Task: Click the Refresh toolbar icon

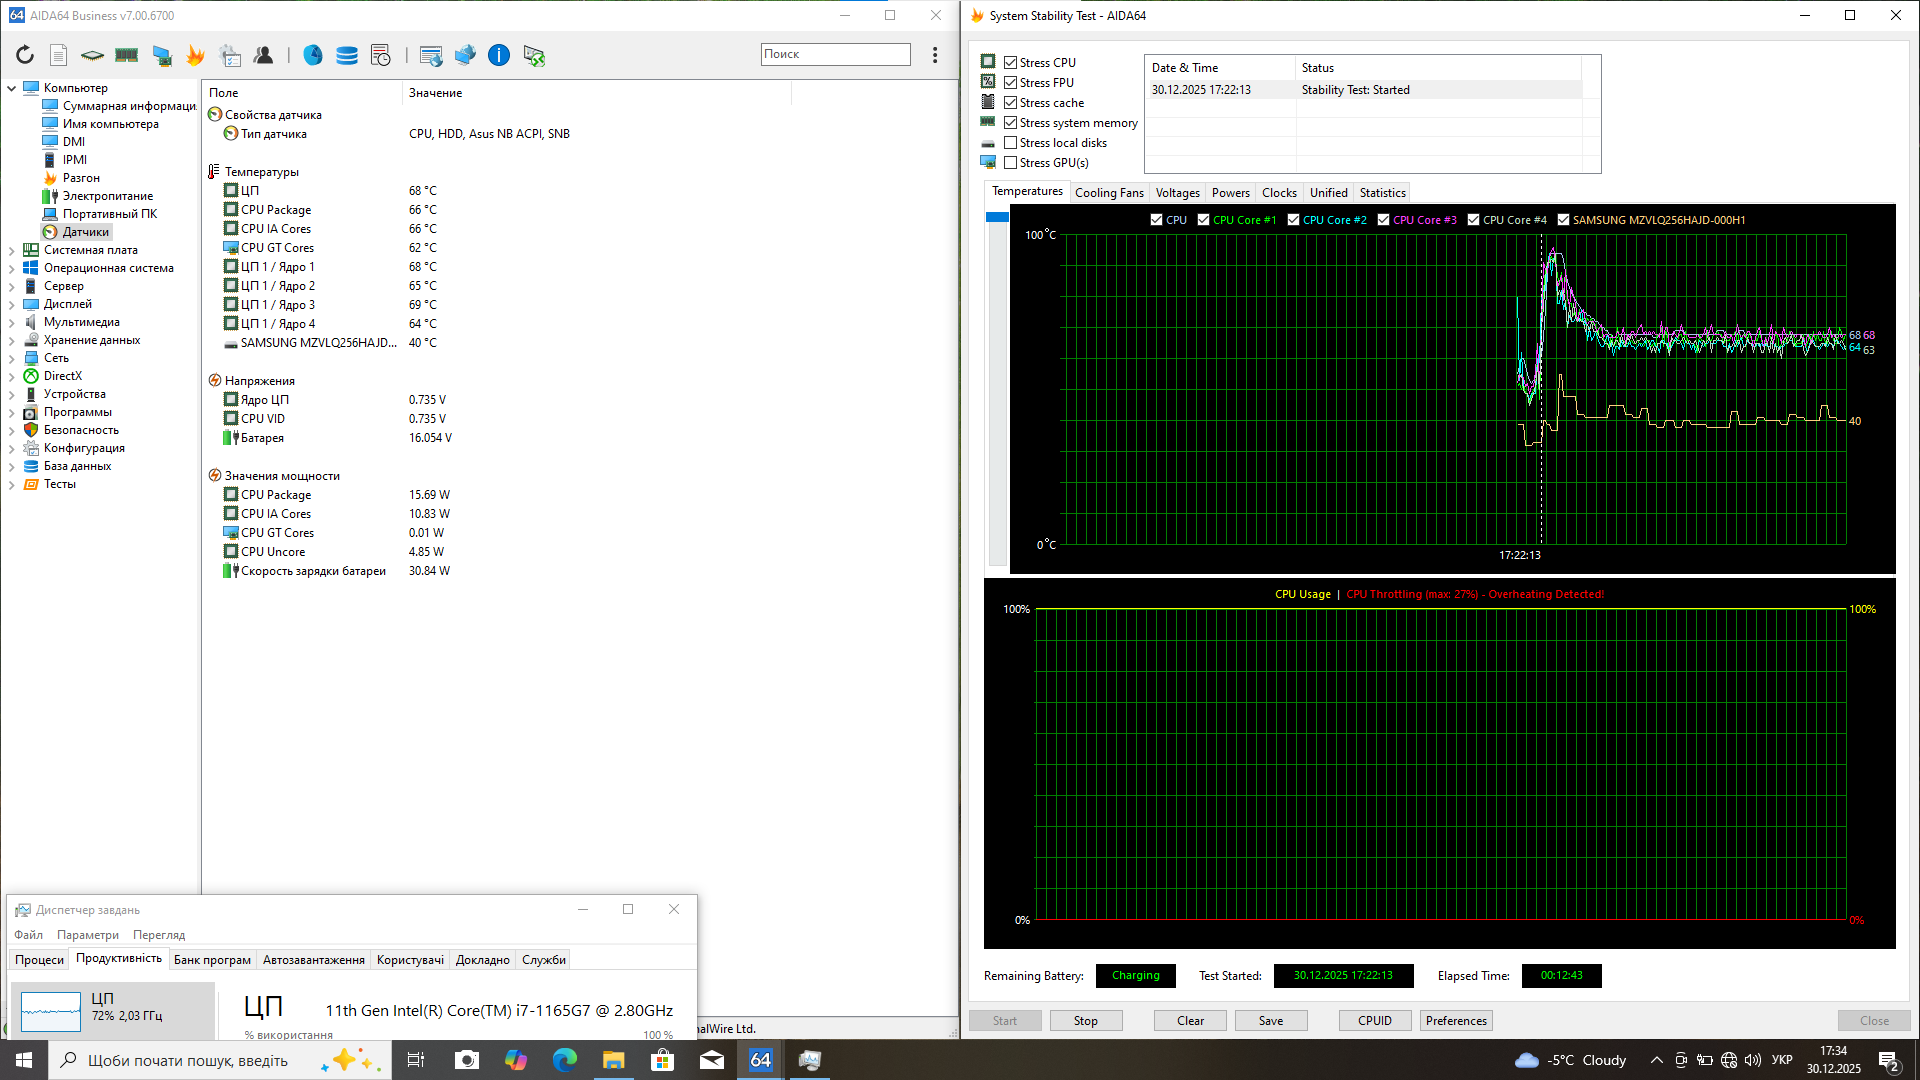Action: [x=25, y=55]
